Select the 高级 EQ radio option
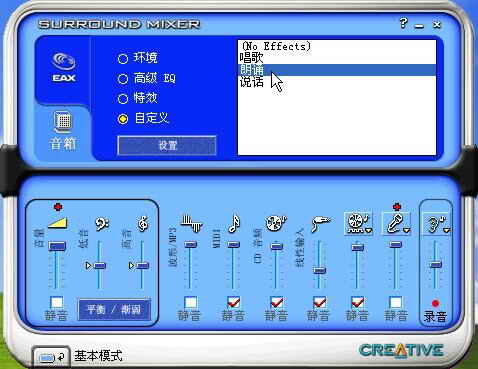 pos(123,79)
